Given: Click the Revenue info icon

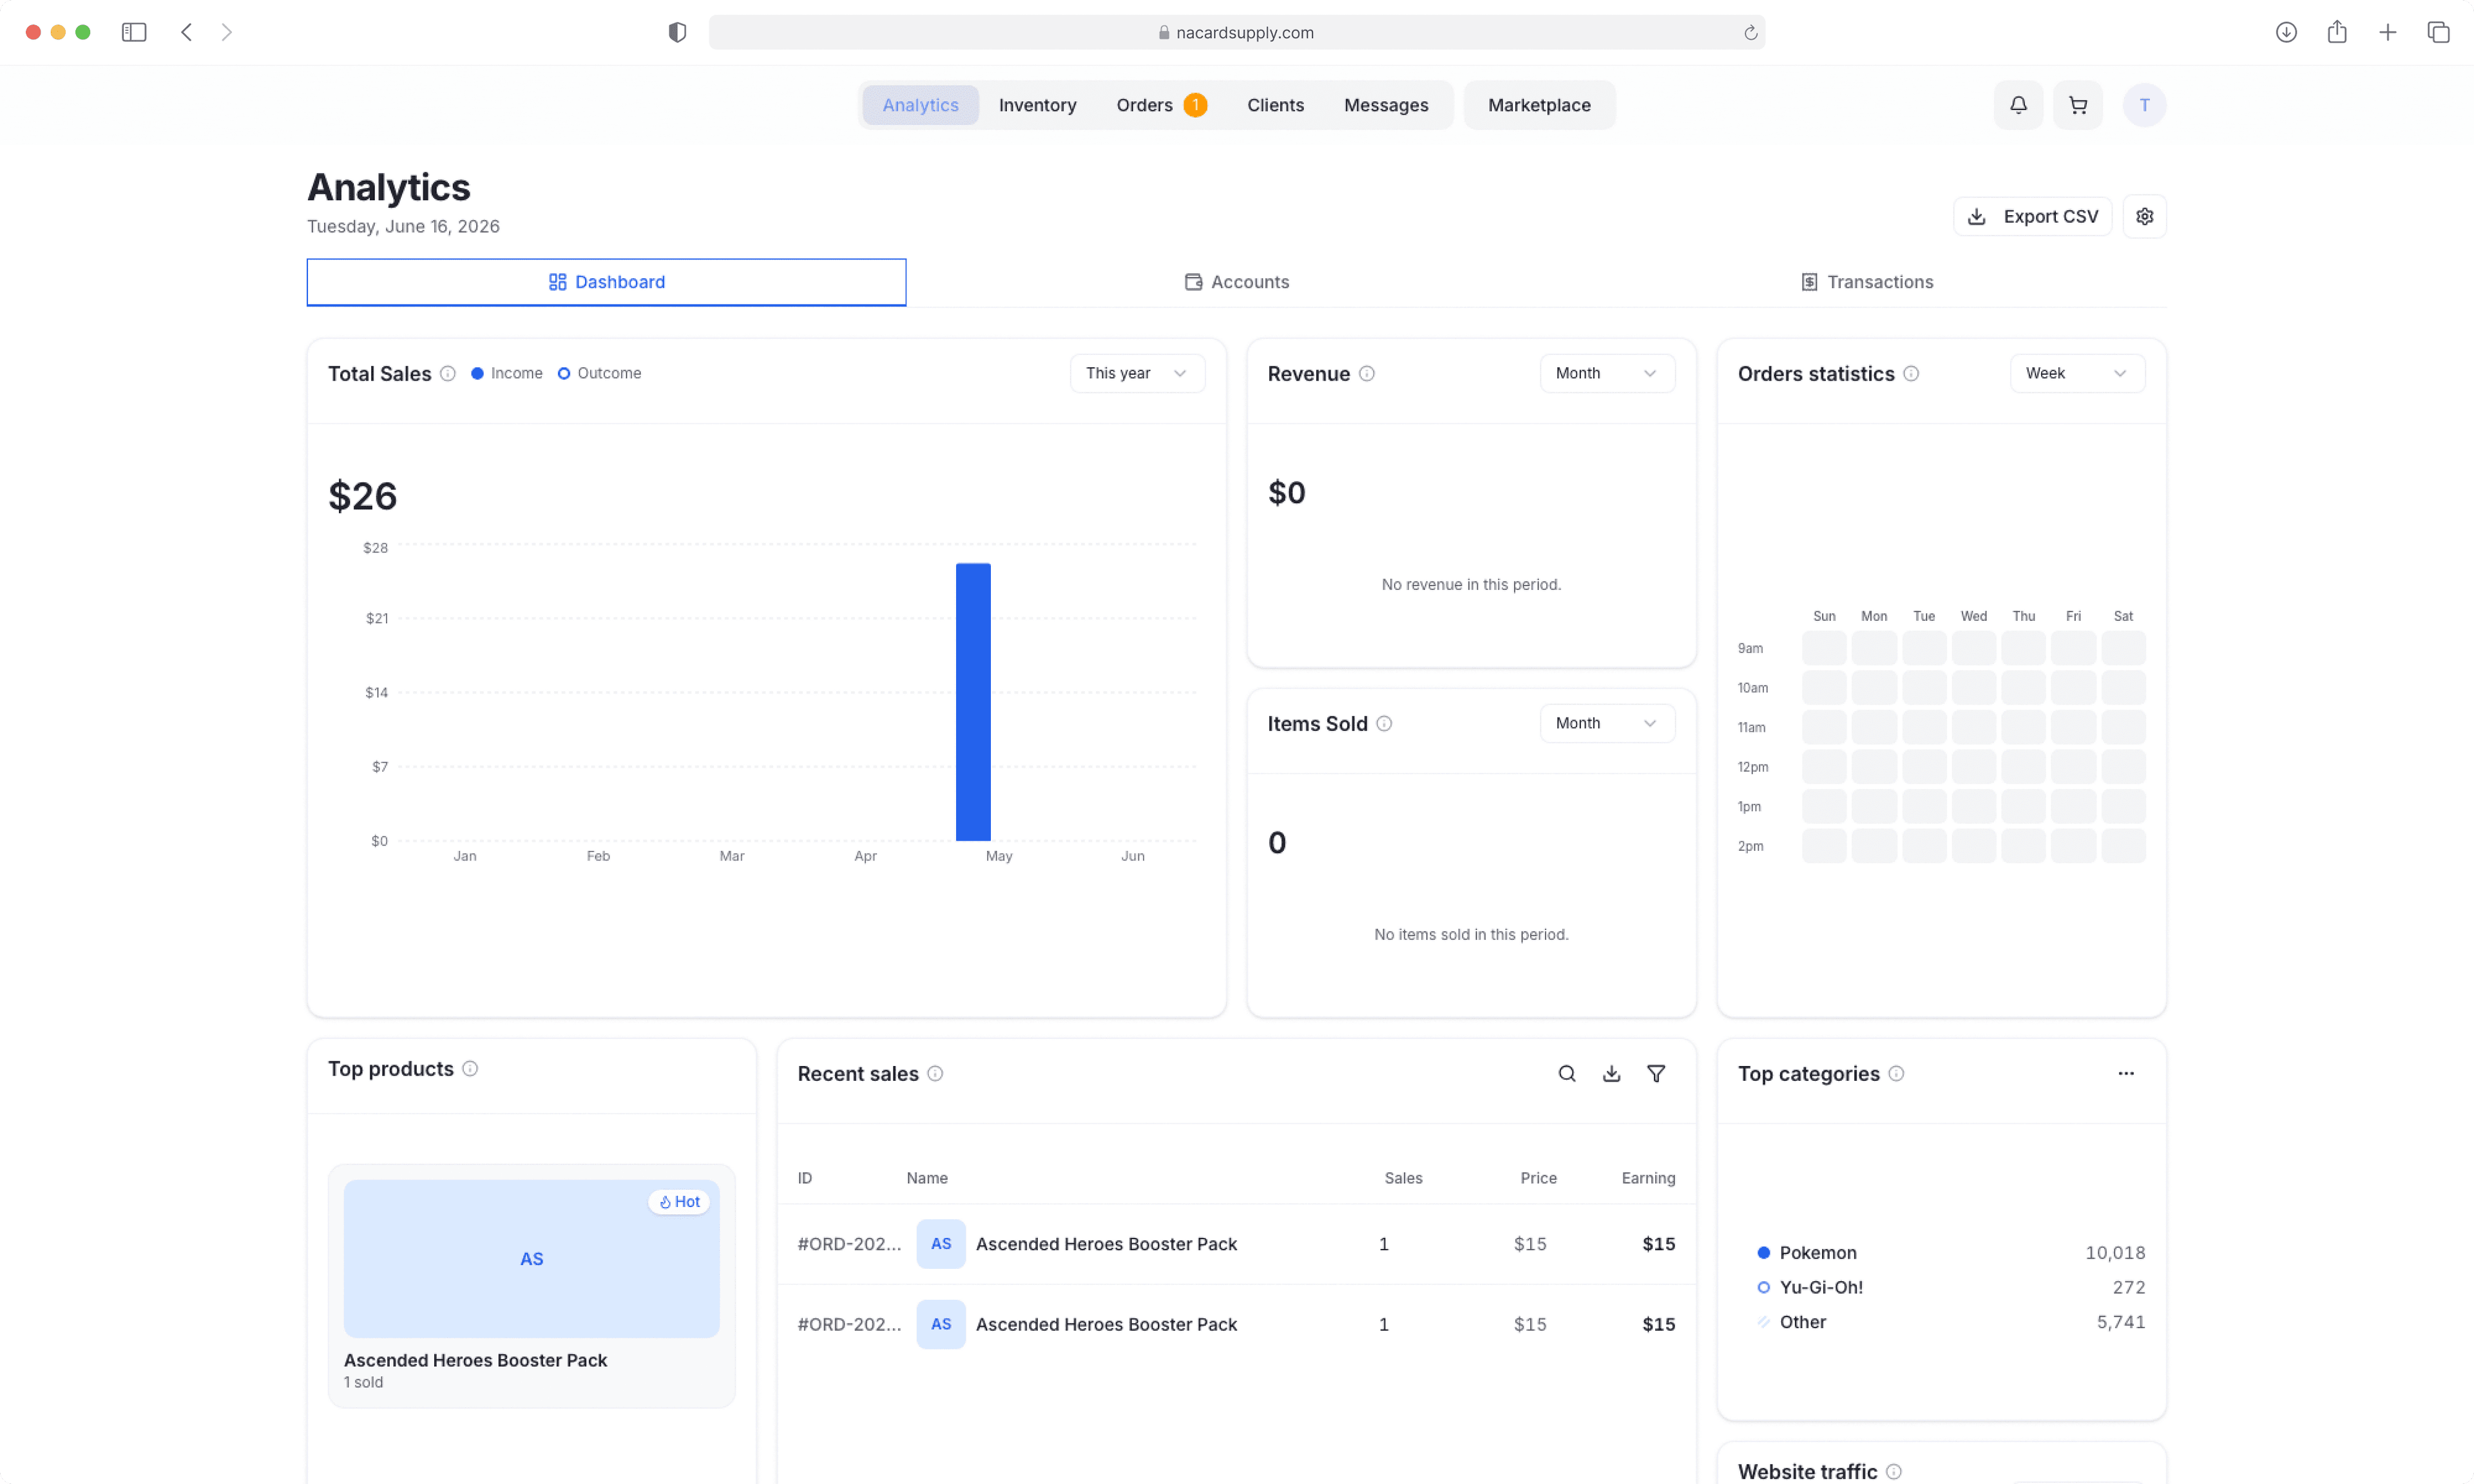Looking at the screenshot, I should (x=1366, y=373).
